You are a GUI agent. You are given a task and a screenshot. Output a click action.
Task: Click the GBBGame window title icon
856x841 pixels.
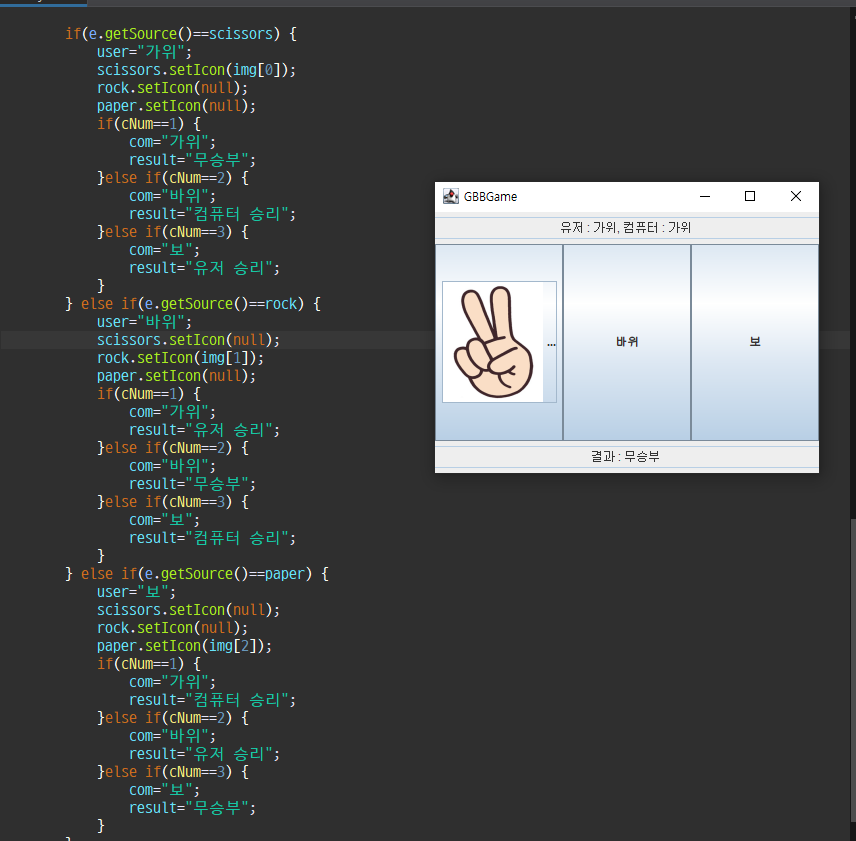pyautogui.click(x=450, y=196)
